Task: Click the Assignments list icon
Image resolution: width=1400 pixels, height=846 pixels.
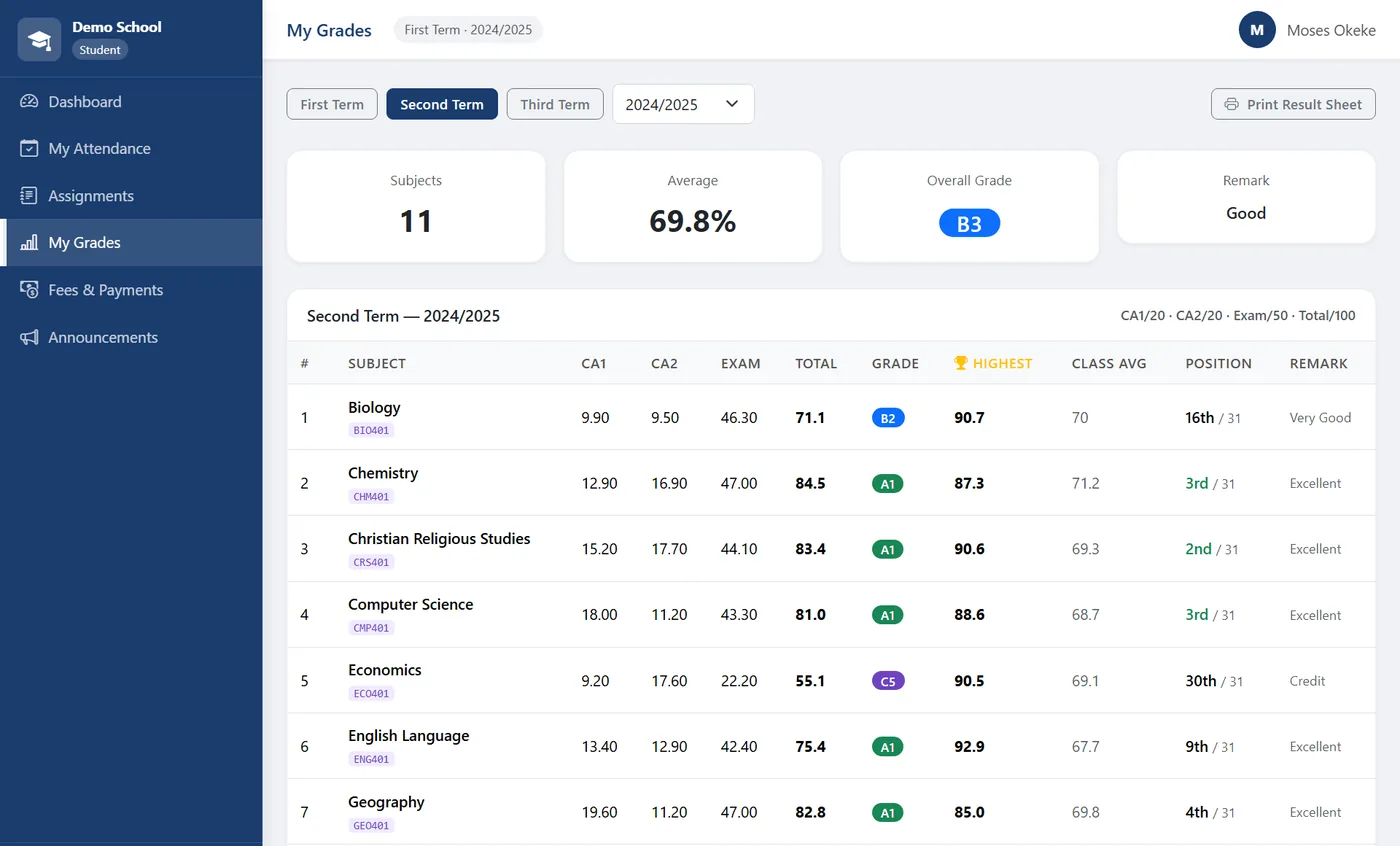Action: coord(29,195)
